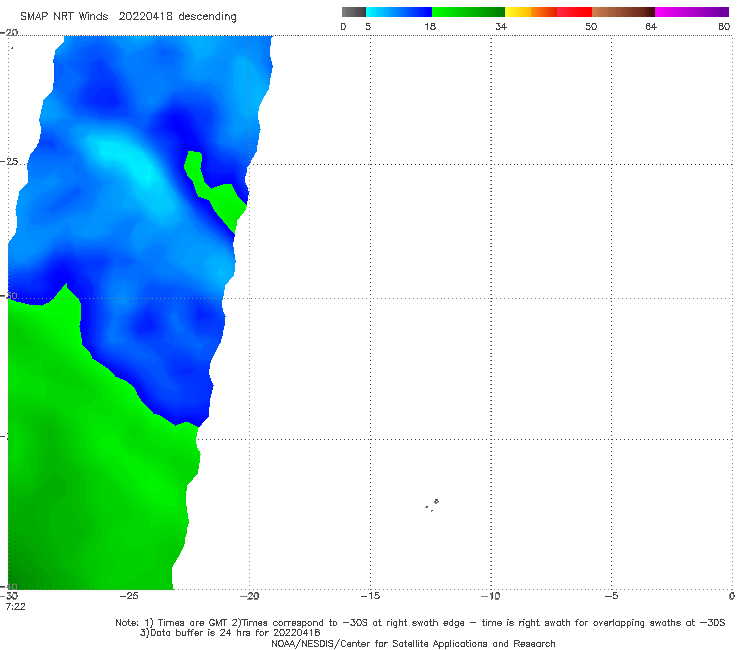Click the magenta-purple segment of the color bar
The width and height of the screenshot is (740, 650).
(692, 12)
